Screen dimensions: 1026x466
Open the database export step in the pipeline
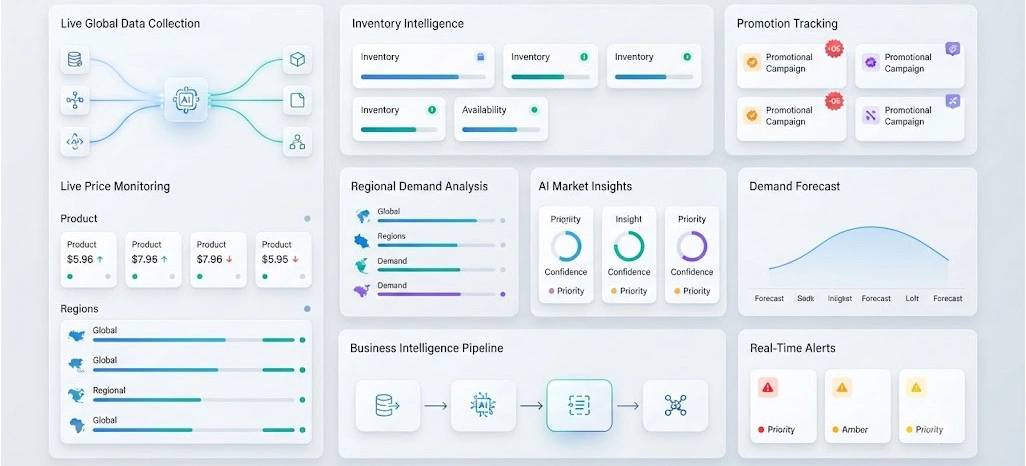pos(387,405)
